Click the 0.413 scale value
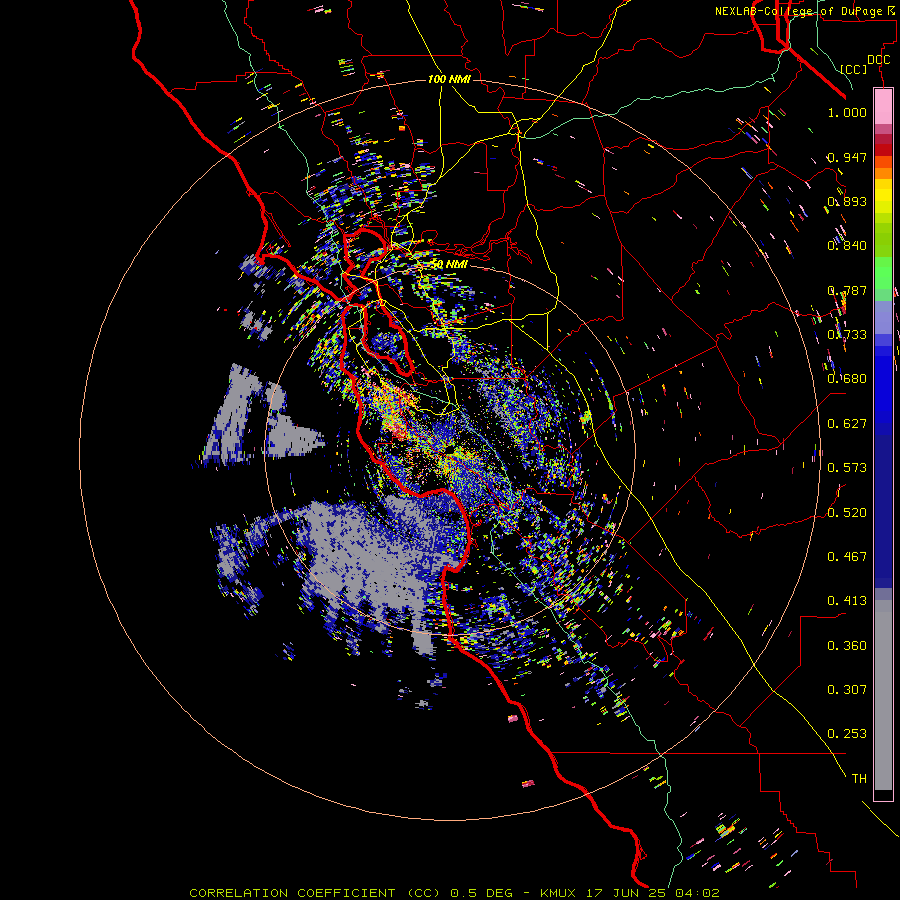 click(x=847, y=601)
